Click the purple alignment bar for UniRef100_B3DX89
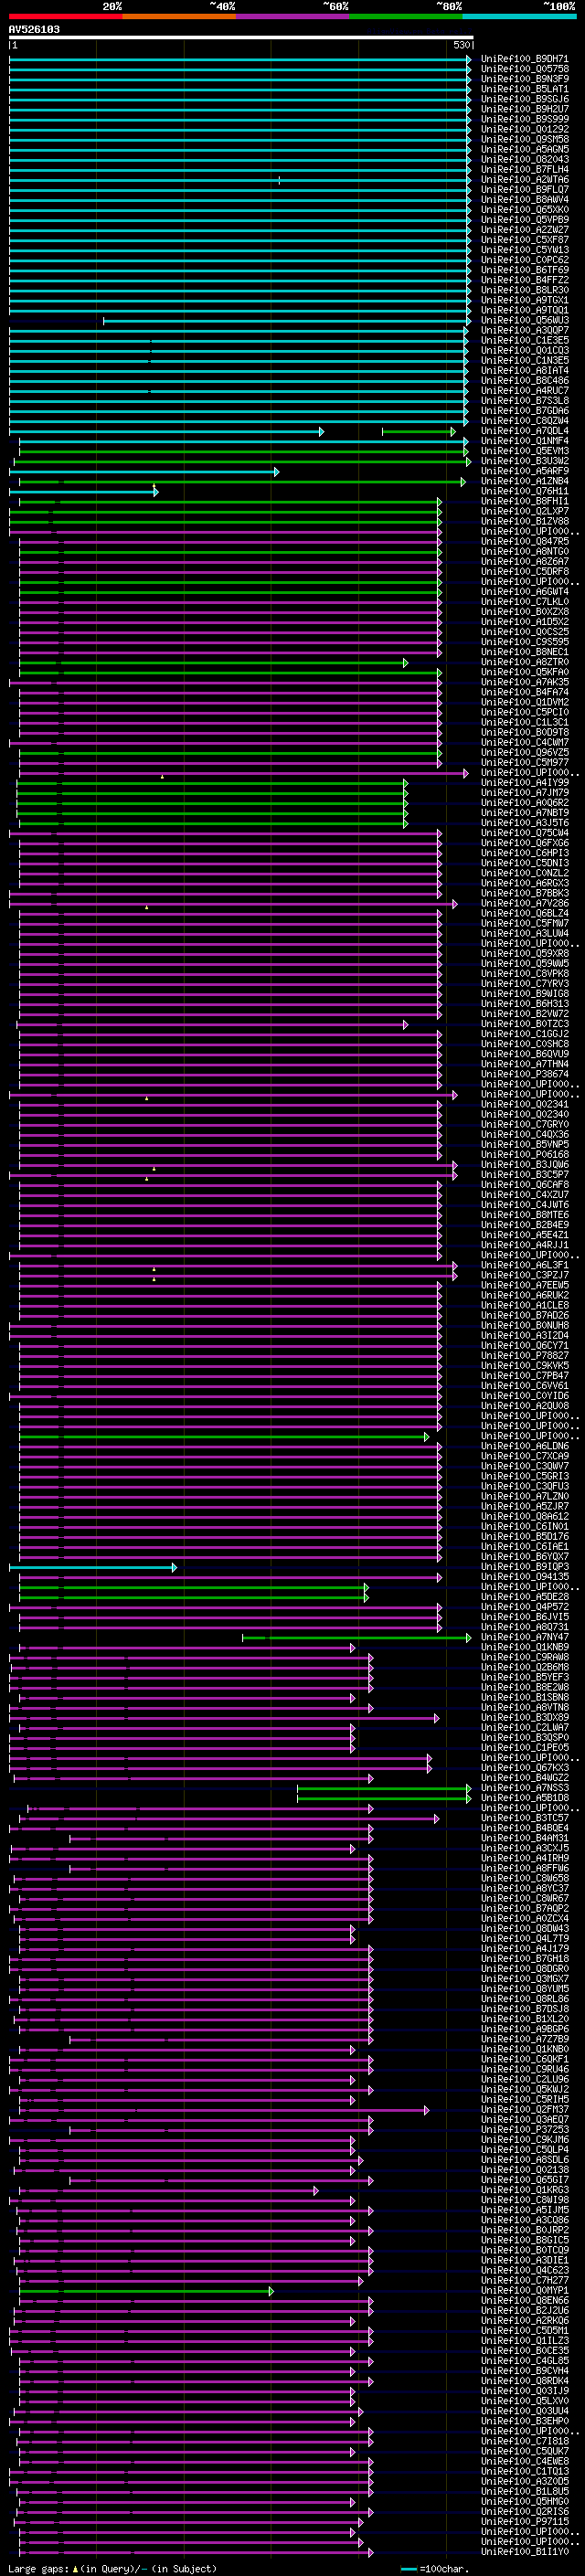The image size is (585, 2576). pos(225,1718)
